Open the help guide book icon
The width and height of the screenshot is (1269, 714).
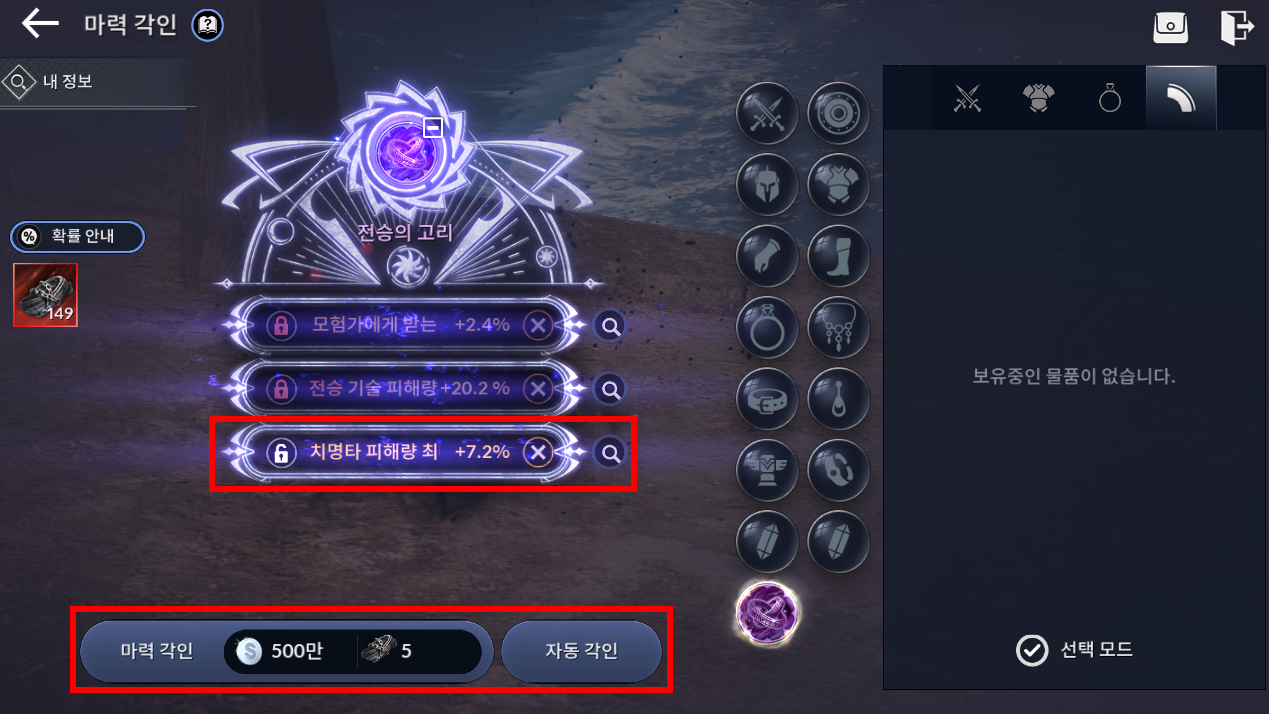(x=207, y=25)
